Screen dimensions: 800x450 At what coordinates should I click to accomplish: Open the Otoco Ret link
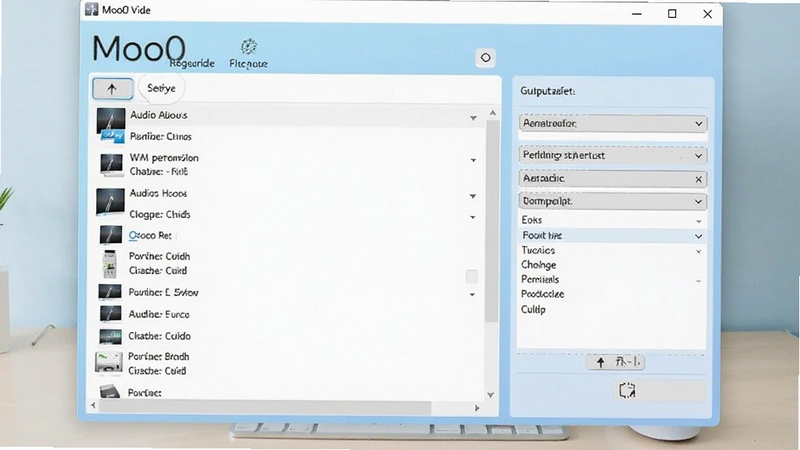pos(150,235)
